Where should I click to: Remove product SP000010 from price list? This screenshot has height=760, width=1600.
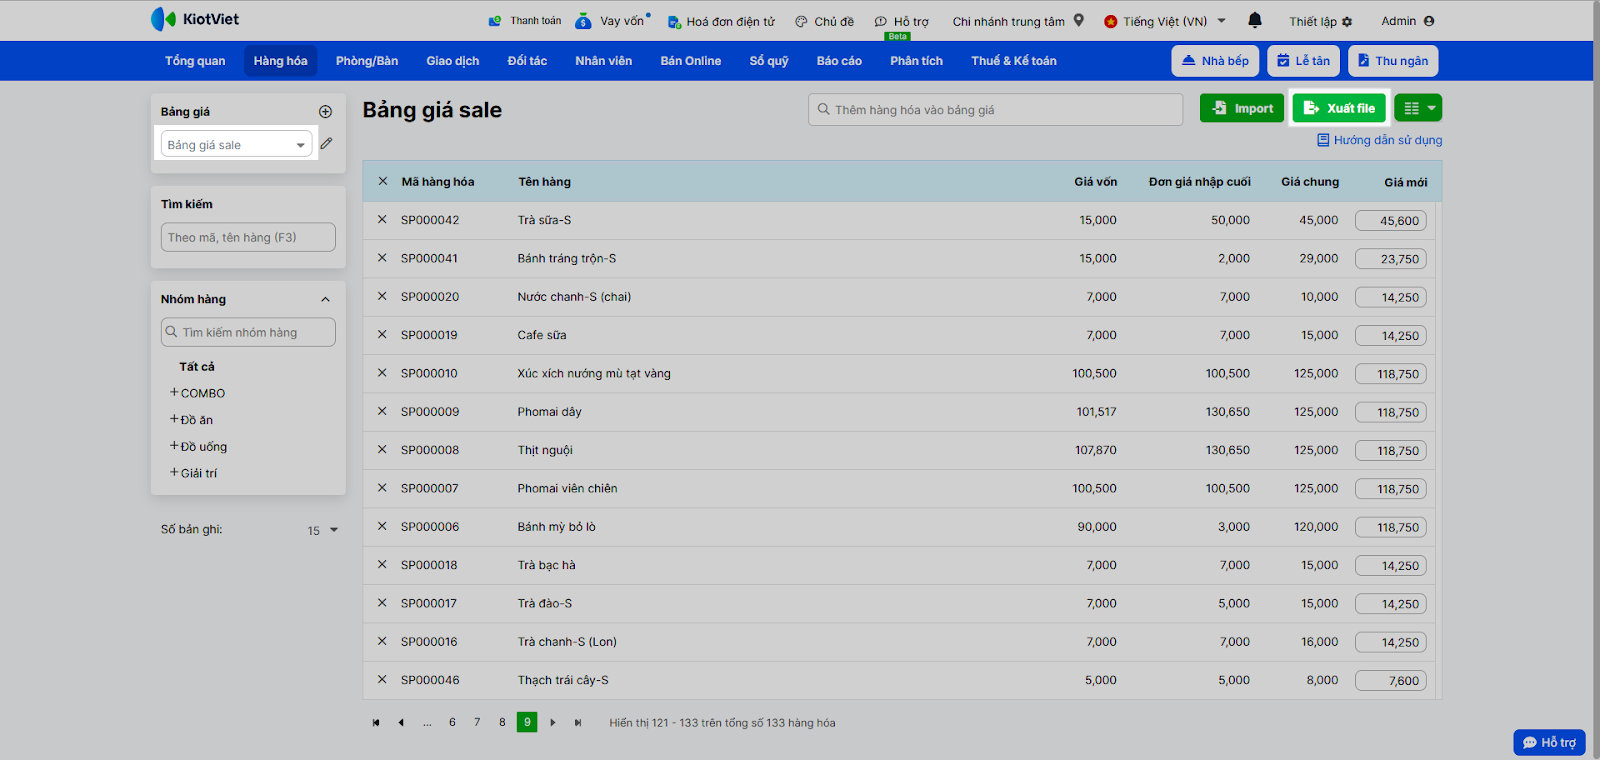point(382,373)
